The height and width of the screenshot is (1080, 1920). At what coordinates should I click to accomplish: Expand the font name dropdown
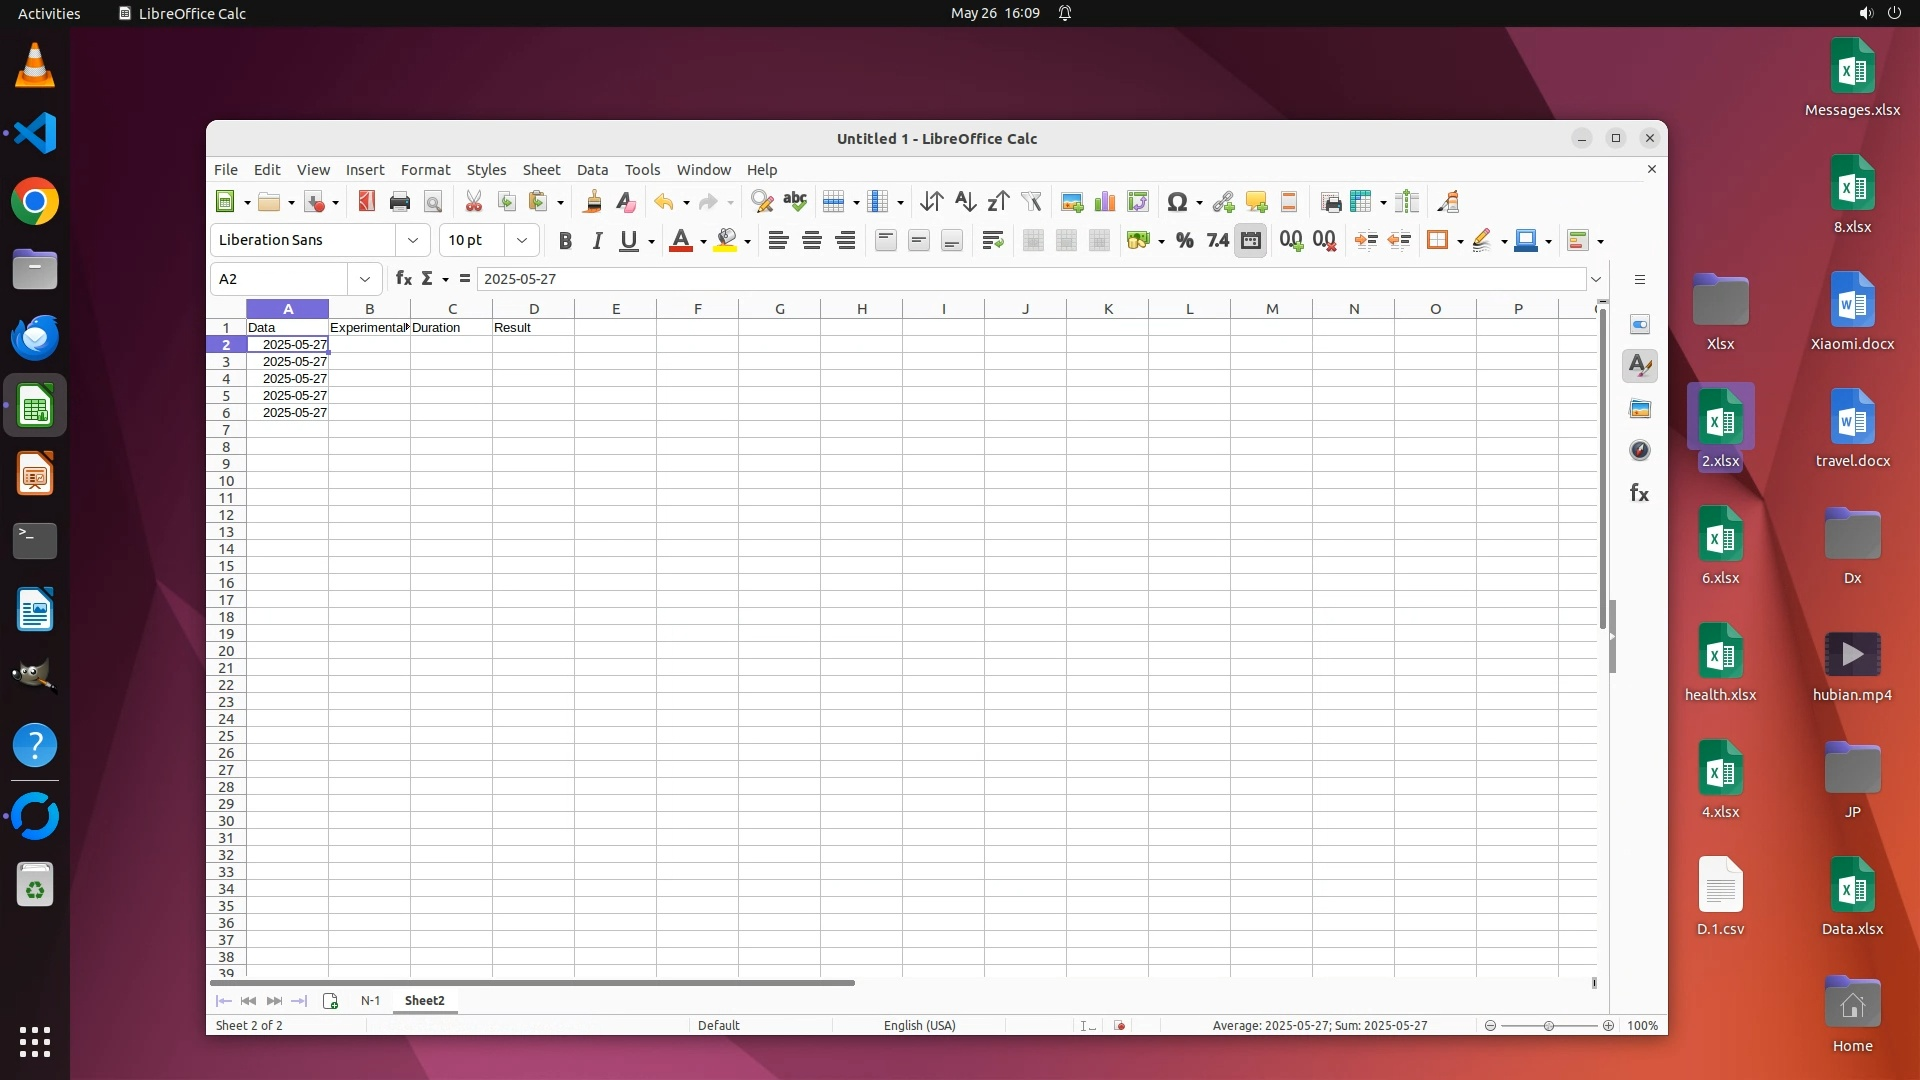coord(413,240)
